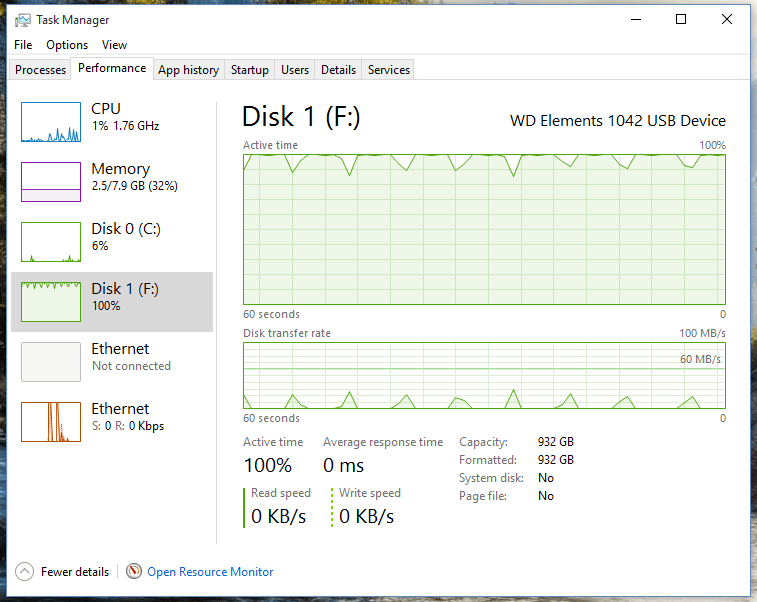Image resolution: width=757 pixels, height=602 pixels.
Task: Click the Active time graph area
Action: click(484, 229)
